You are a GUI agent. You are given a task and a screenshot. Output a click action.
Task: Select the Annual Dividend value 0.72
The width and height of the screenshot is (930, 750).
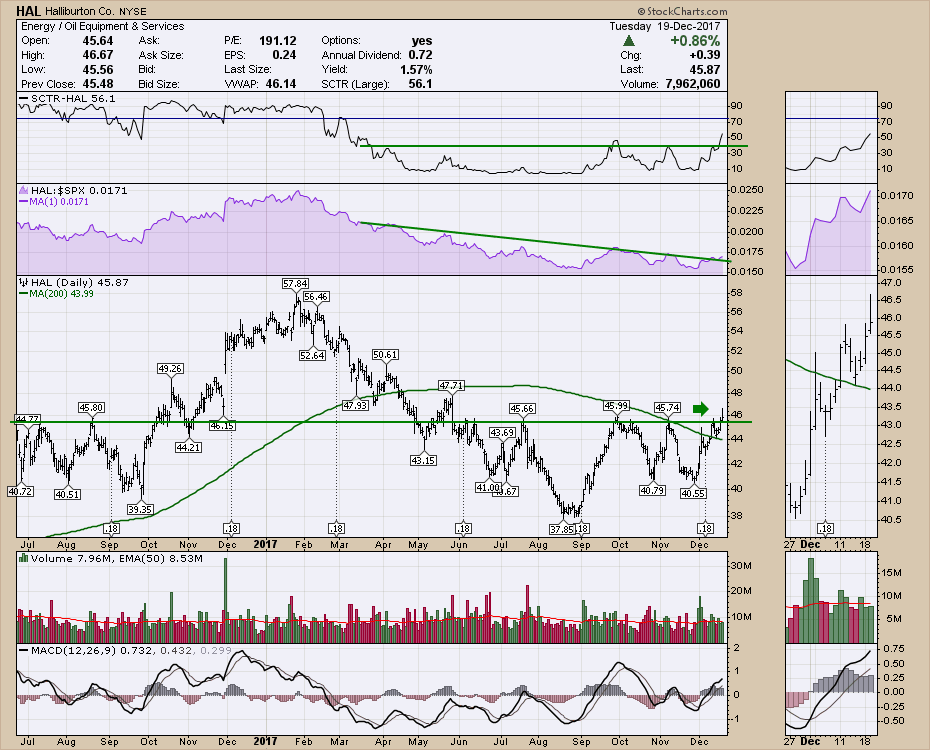pyautogui.click(x=420, y=55)
